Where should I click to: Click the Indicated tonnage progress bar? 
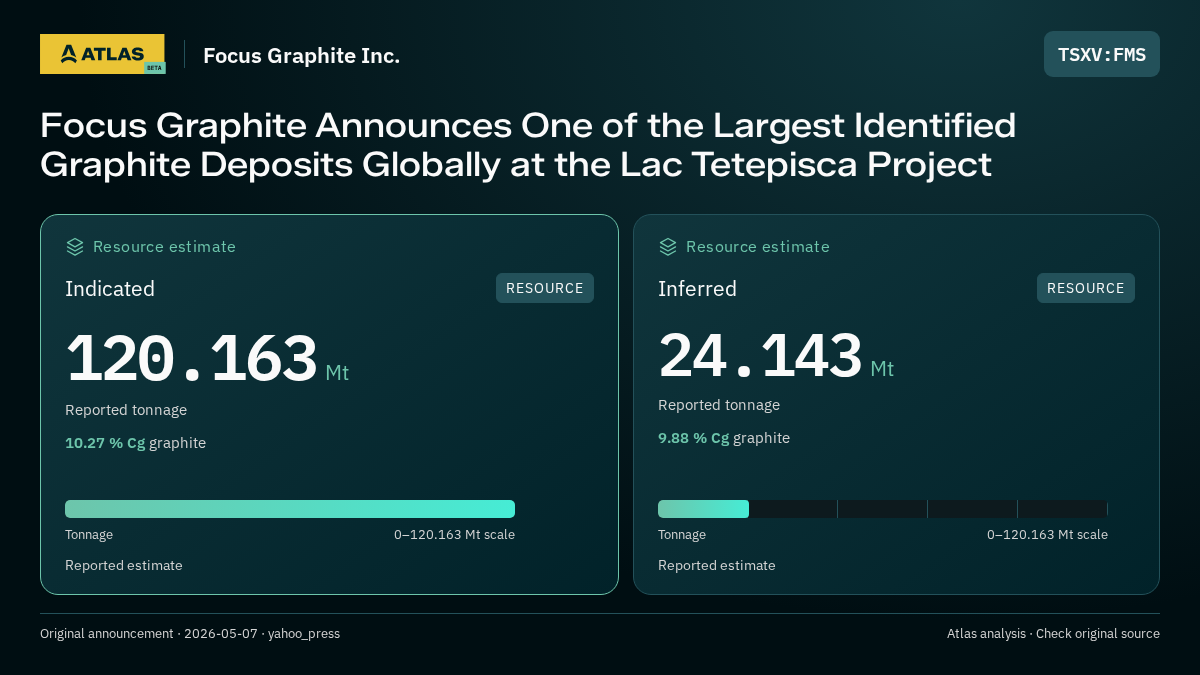290,509
